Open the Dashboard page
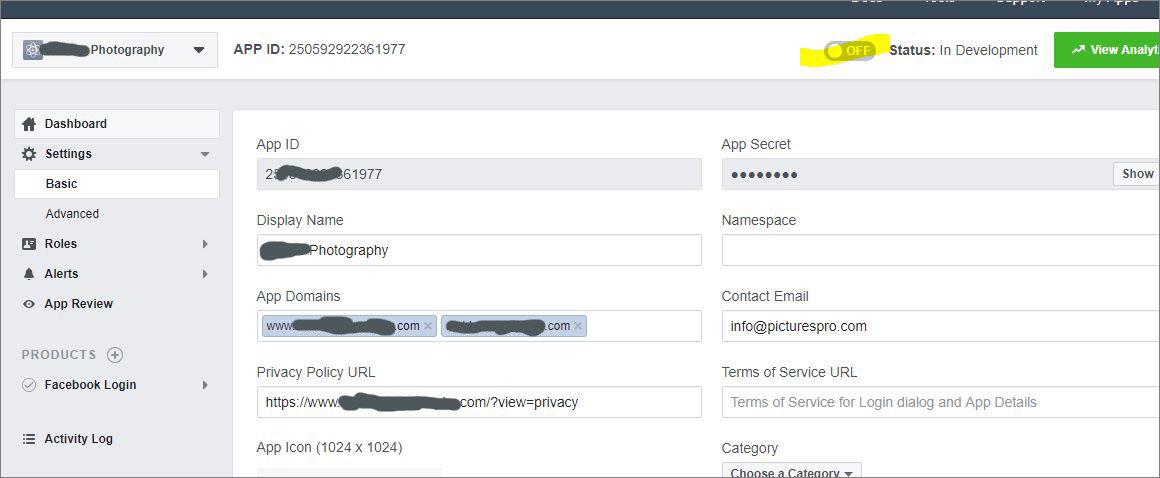The width and height of the screenshot is (1160, 478). pos(117,124)
